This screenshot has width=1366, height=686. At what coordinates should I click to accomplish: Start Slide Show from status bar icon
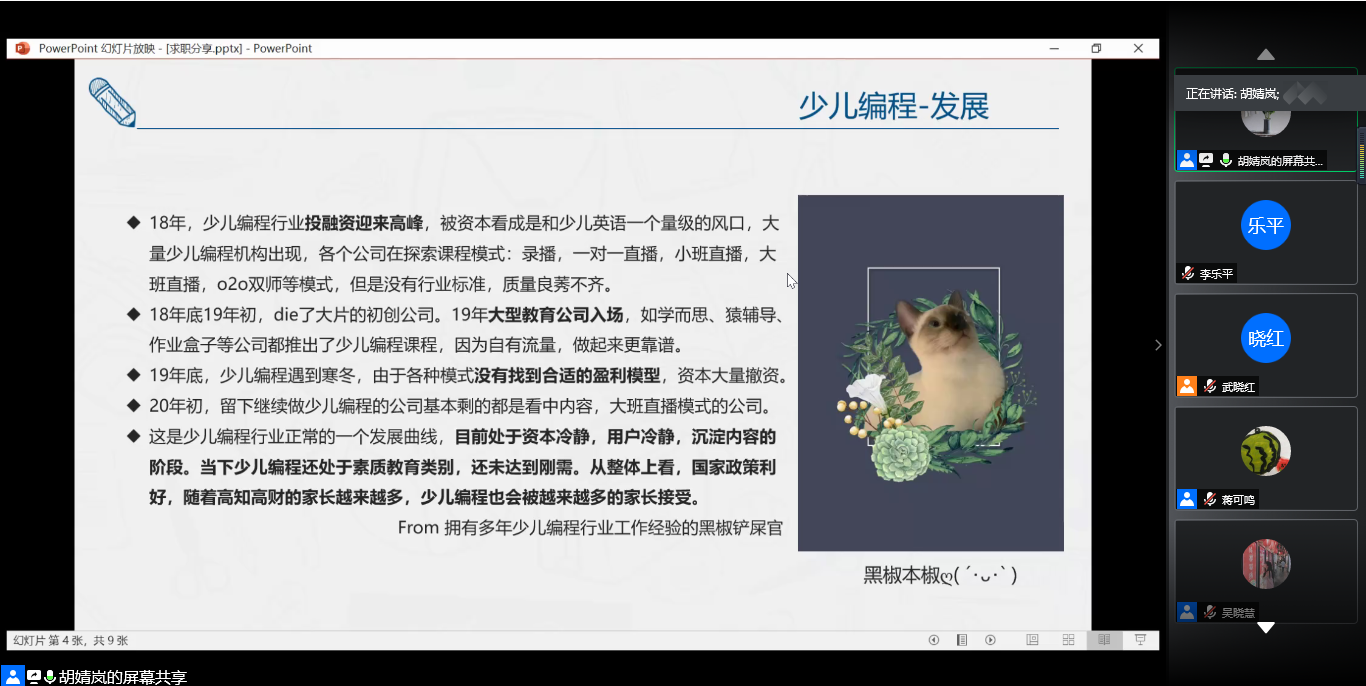(x=1139, y=640)
